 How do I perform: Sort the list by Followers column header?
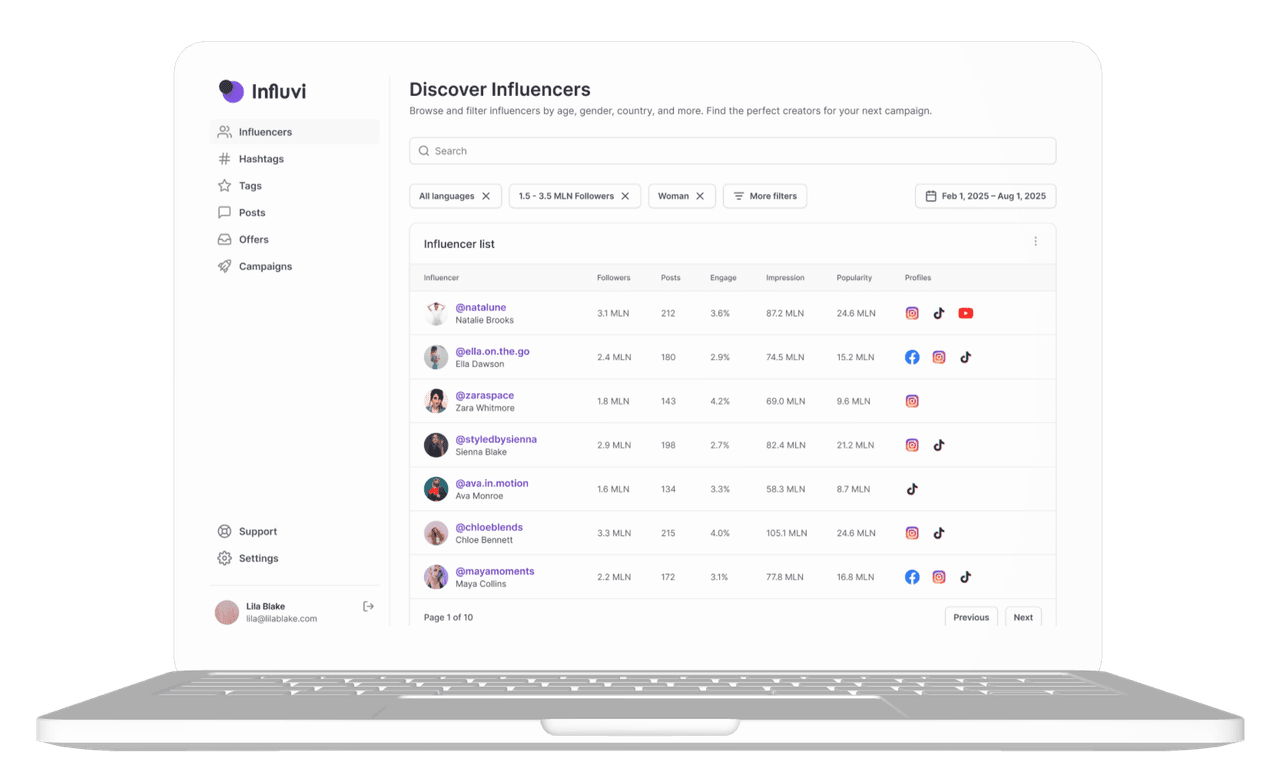613,278
